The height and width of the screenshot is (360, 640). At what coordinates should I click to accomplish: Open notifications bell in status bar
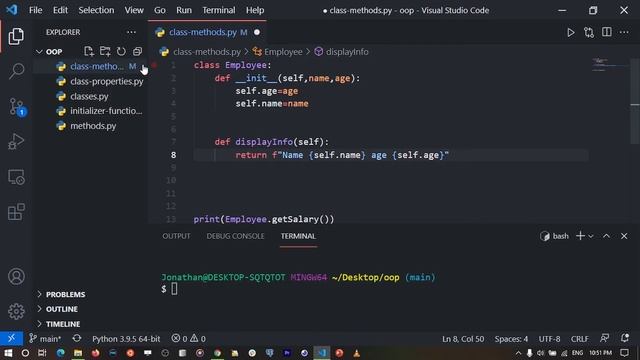tap(624, 338)
